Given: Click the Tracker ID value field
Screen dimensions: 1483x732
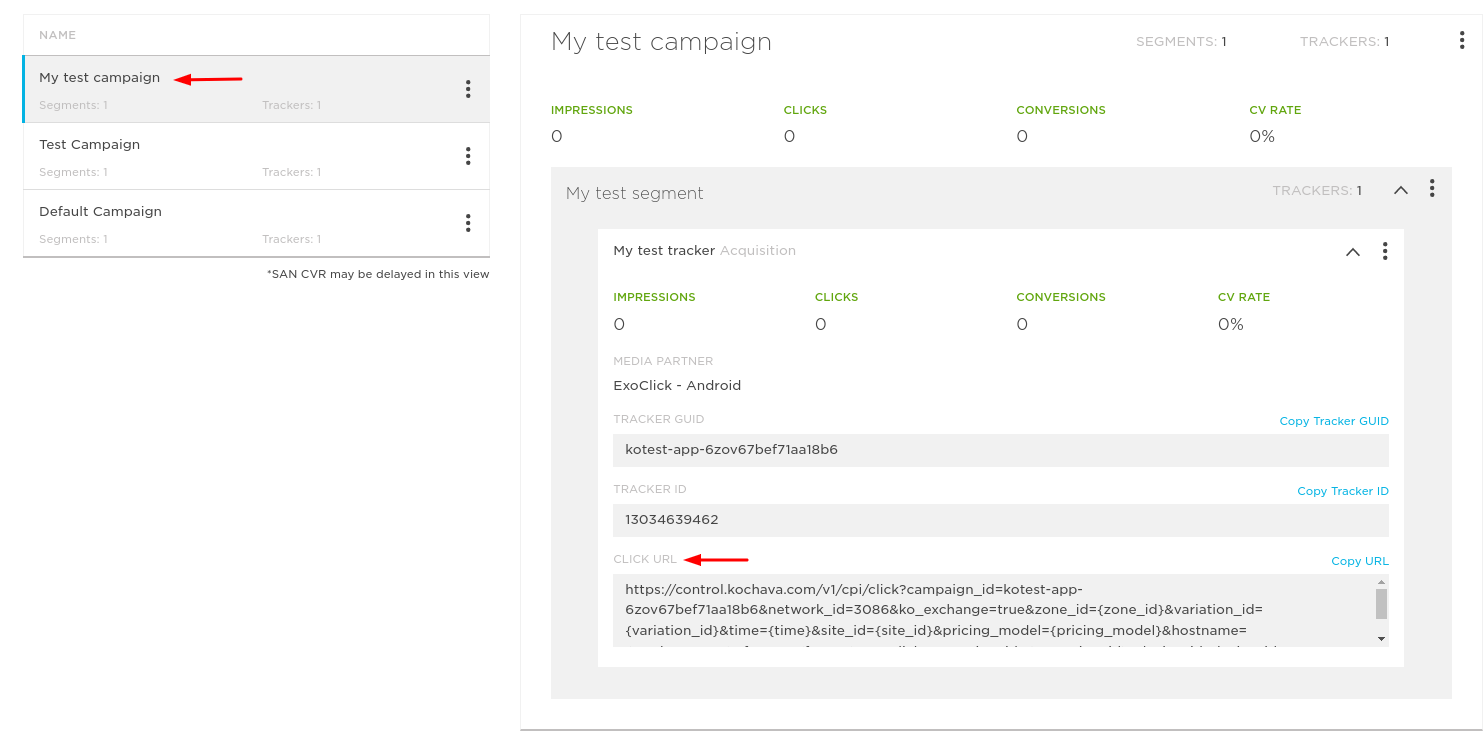Looking at the screenshot, I should (x=1000, y=520).
